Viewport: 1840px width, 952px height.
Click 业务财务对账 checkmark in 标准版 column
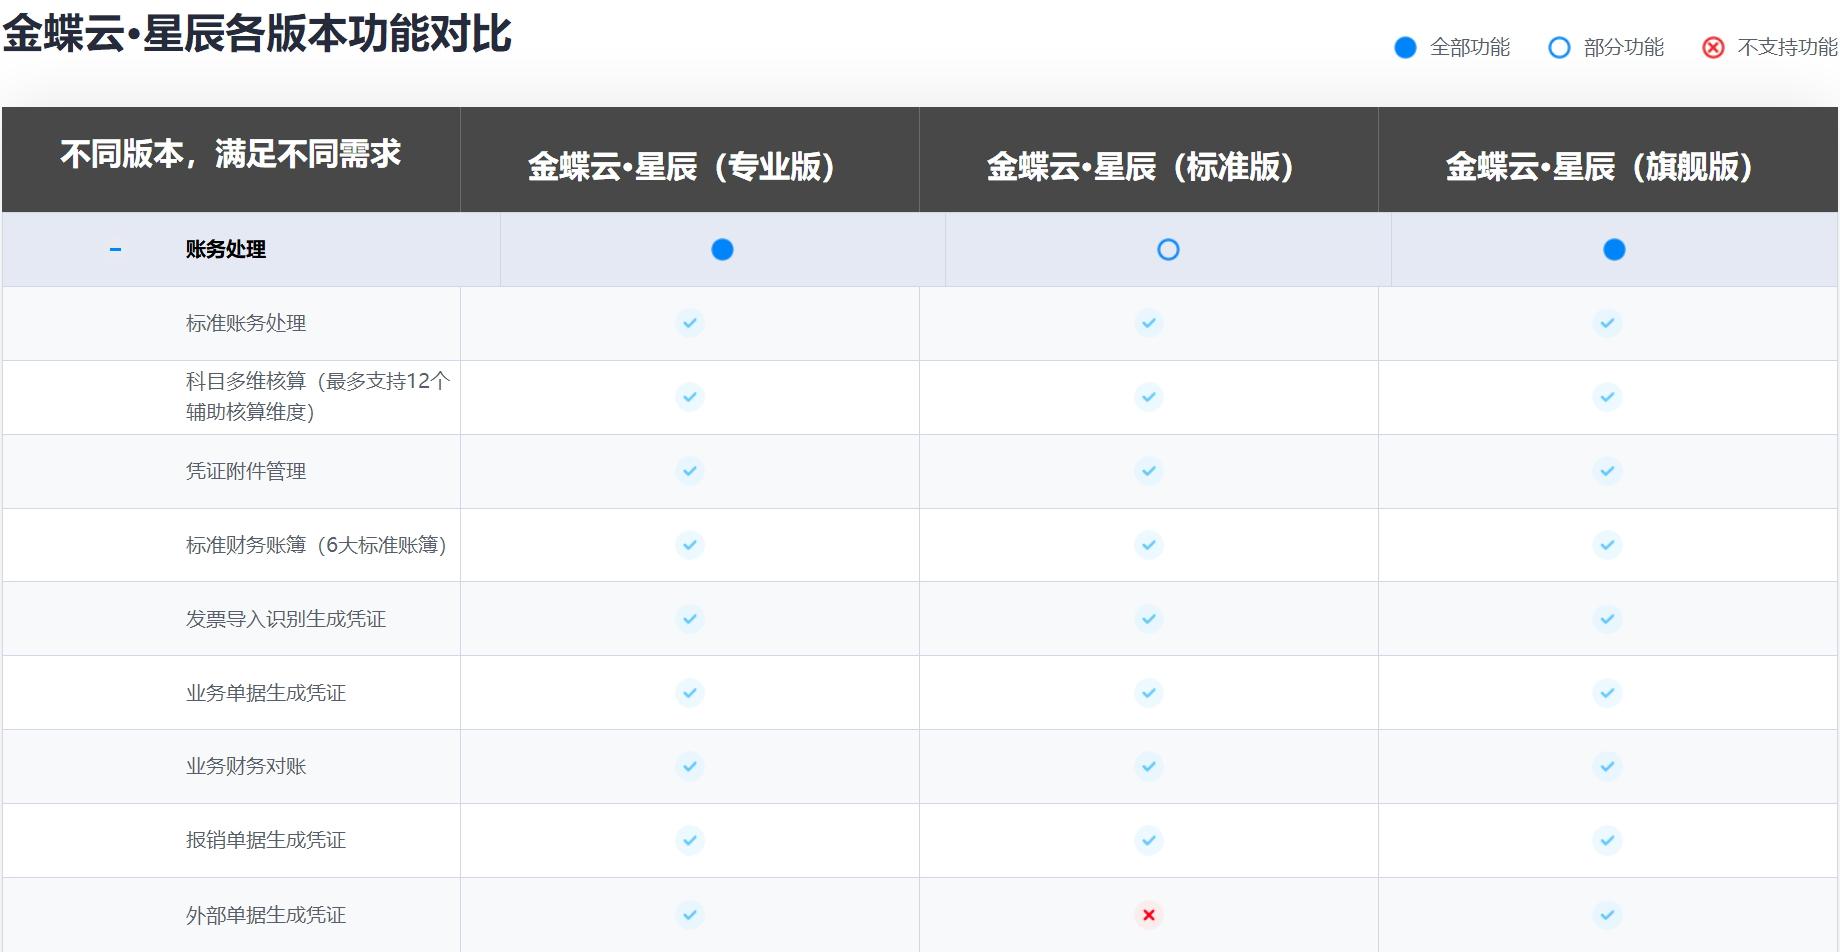[1149, 766]
